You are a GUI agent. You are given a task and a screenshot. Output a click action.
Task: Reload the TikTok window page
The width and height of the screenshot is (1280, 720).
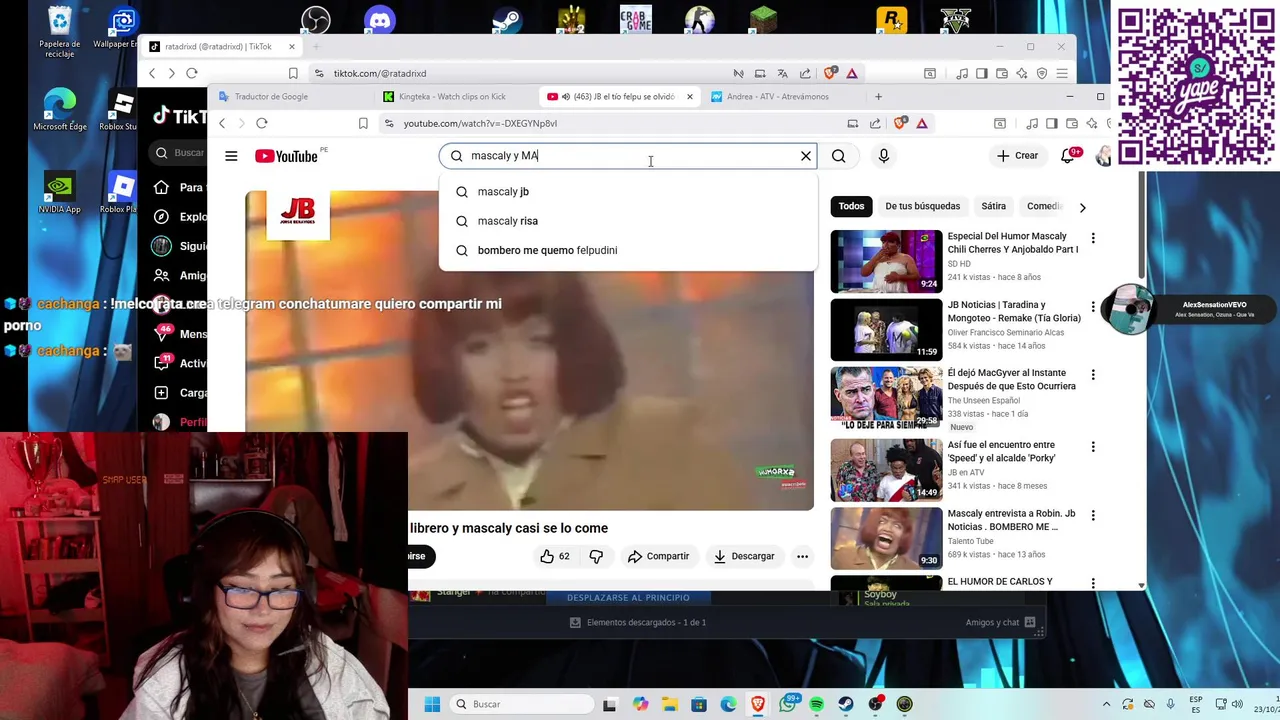pos(192,73)
